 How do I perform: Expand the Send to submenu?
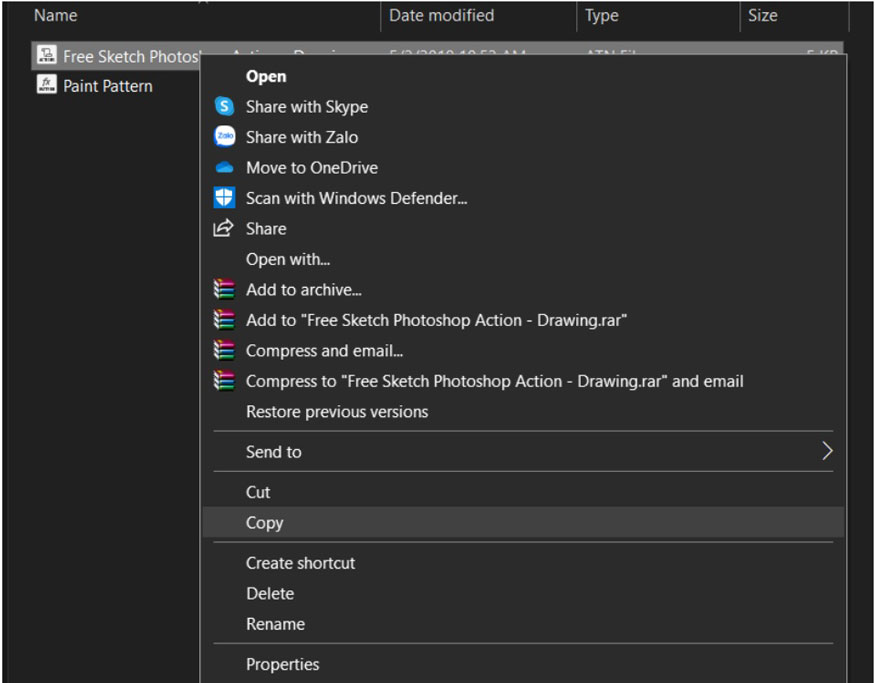click(x=273, y=452)
